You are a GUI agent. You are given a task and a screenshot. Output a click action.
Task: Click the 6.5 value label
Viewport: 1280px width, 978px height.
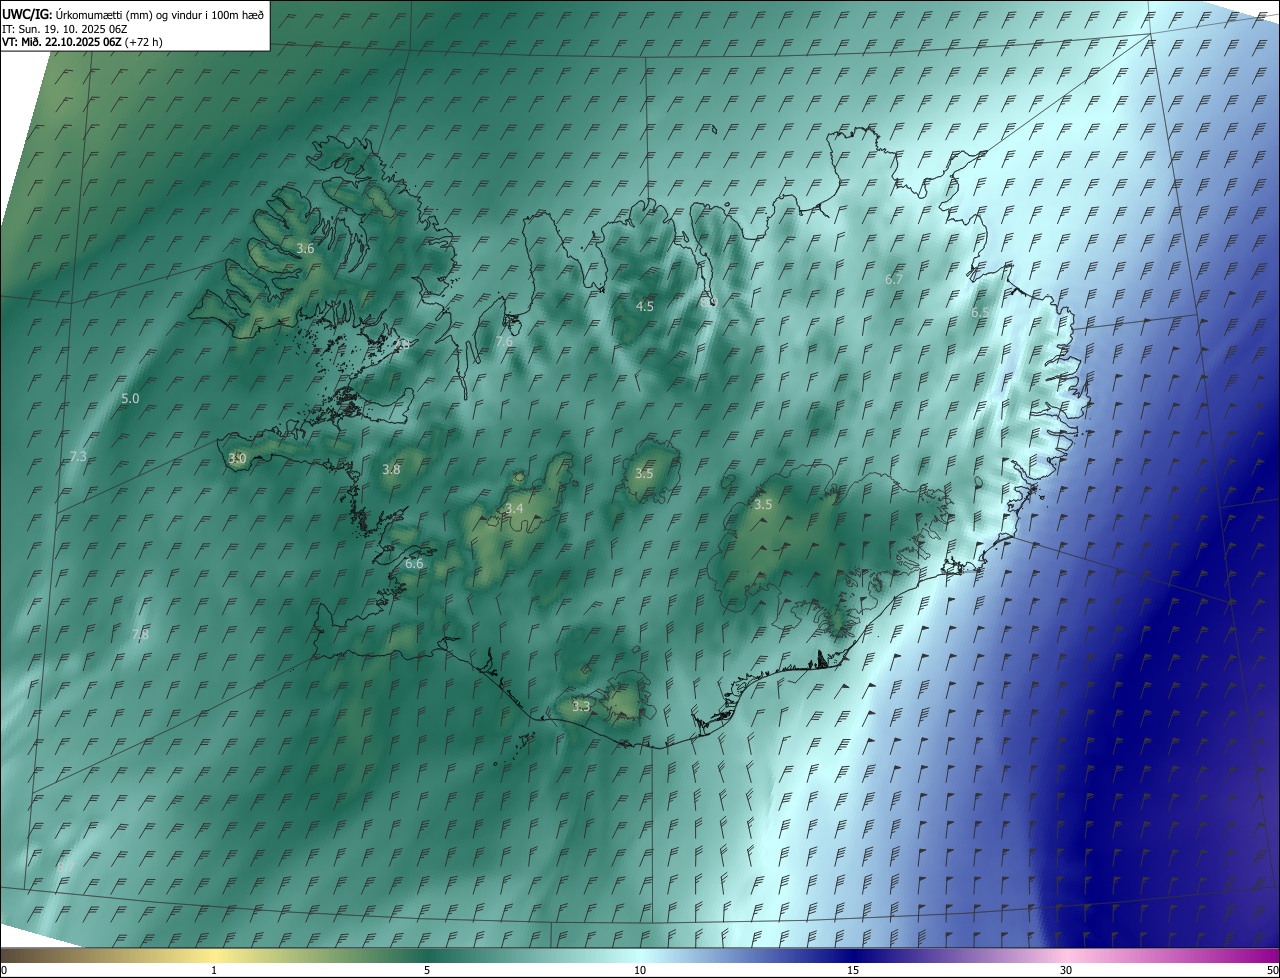981,312
